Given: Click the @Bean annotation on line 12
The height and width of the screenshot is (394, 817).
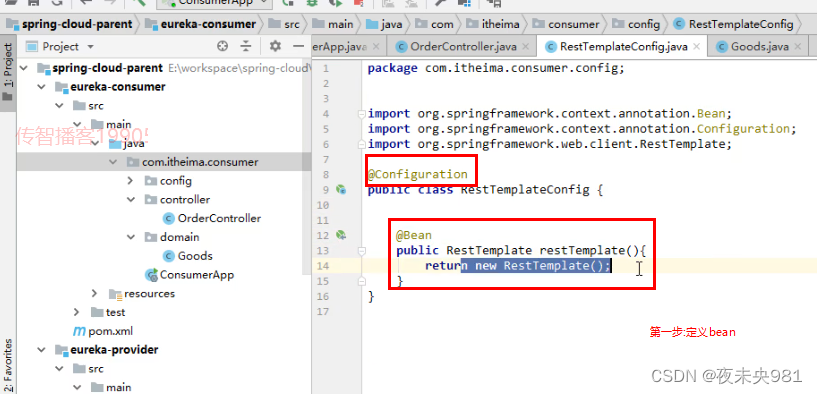Looking at the screenshot, I should pyautogui.click(x=414, y=235).
